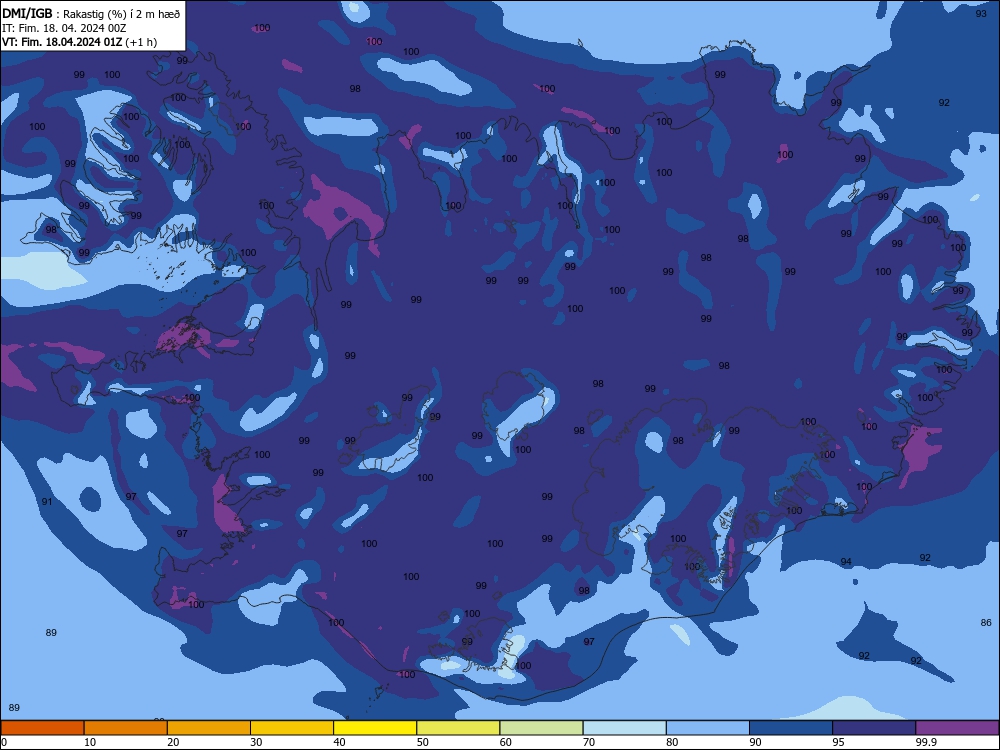1000x750 pixels.
Task: Select the medium blue 90–95 legend swatch
Action: tap(791, 728)
